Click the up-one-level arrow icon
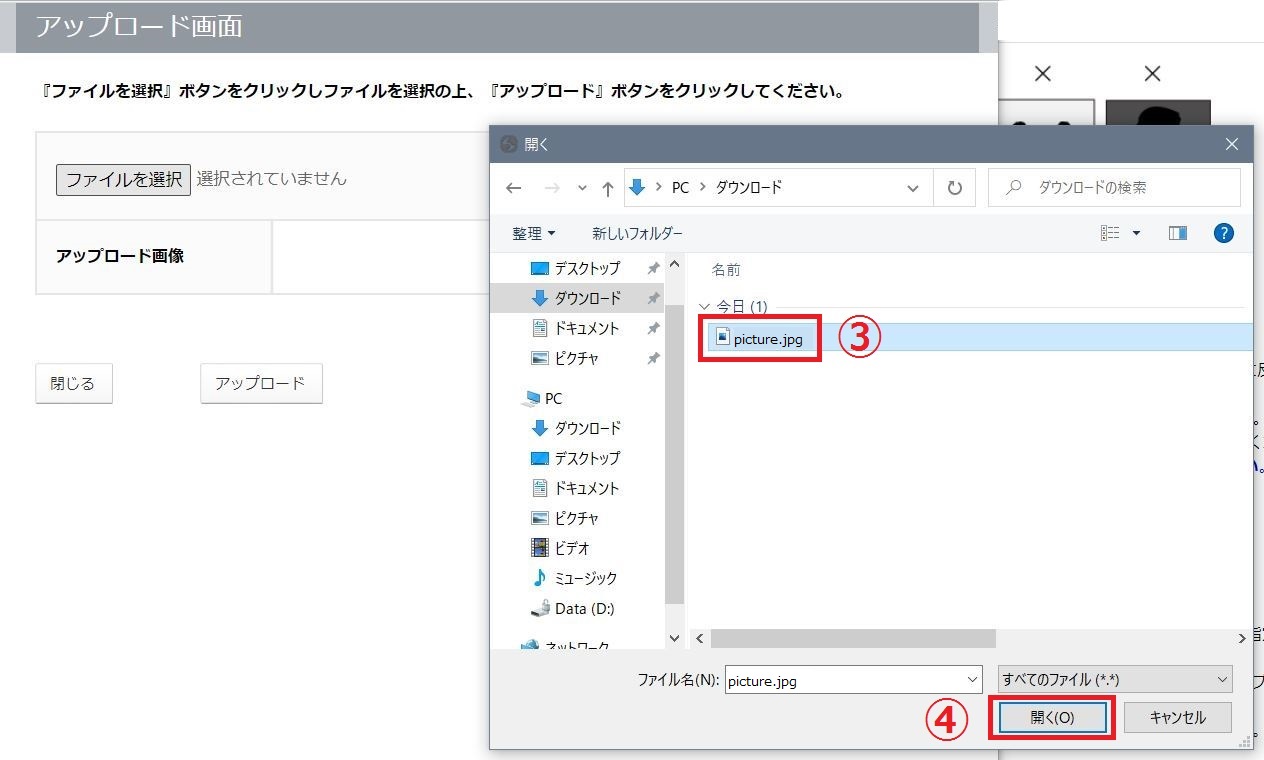This screenshot has height=760, width=1264. pos(607,188)
